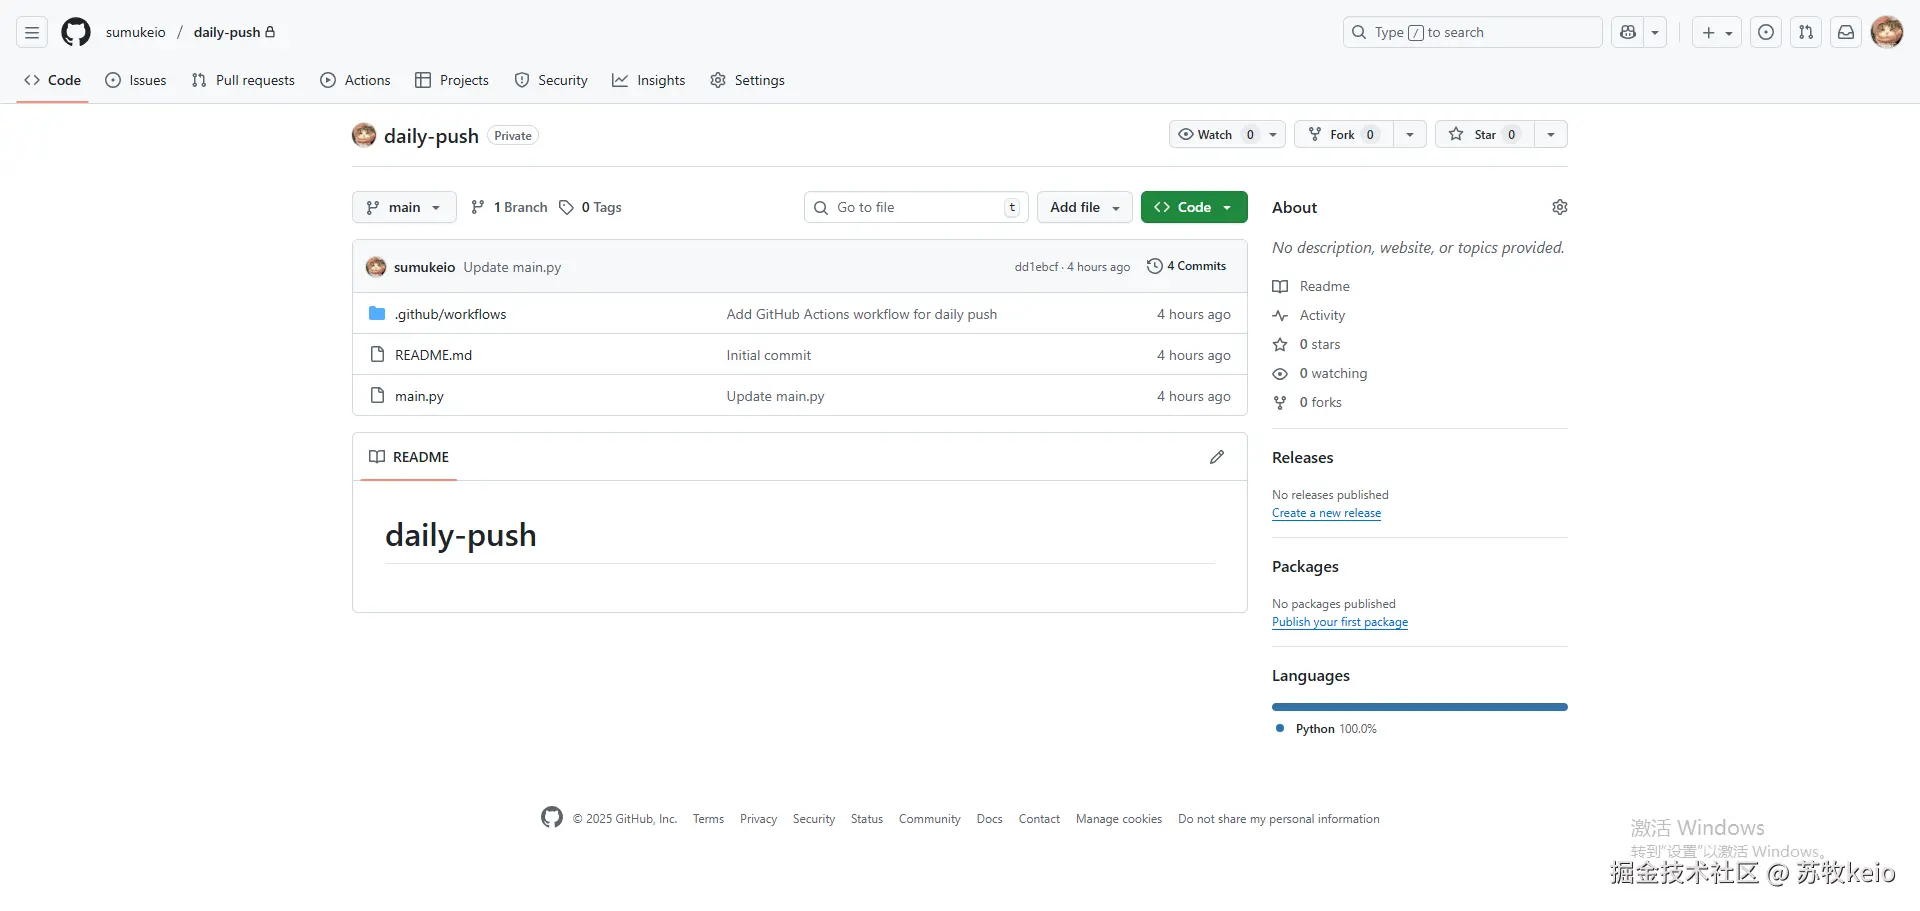Screen dimensions: 1920x911
Task: Focus the top search bar
Action: click(x=1472, y=32)
